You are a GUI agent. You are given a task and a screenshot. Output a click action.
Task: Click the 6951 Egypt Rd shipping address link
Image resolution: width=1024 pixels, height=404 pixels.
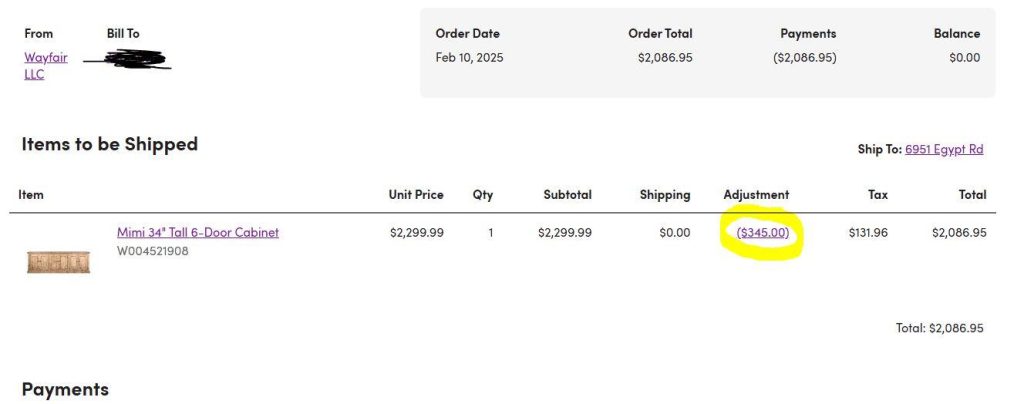pos(944,149)
